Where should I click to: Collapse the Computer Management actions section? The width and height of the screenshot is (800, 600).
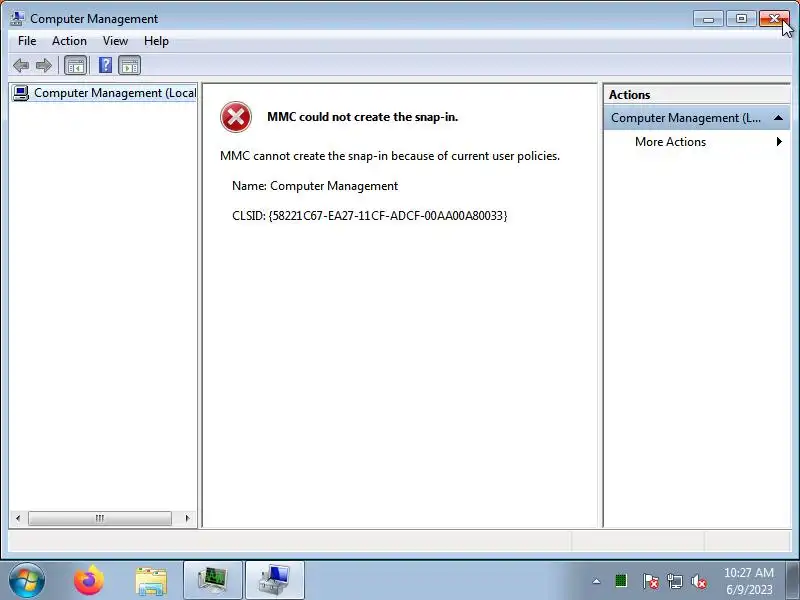pyautogui.click(x=778, y=118)
